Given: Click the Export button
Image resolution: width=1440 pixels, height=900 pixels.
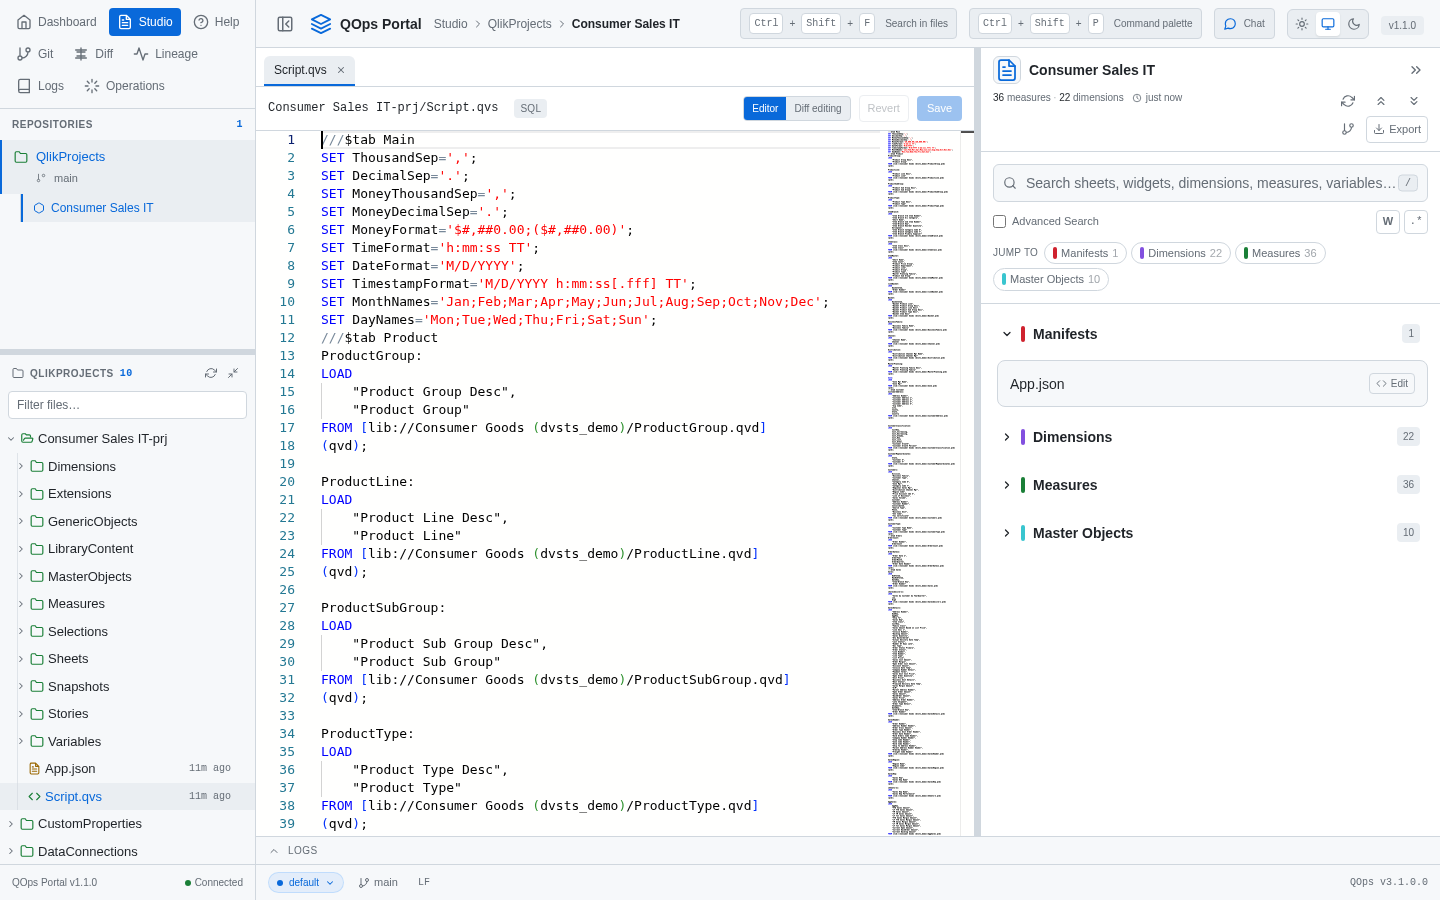Looking at the screenshot, I should click(1397, 129).
